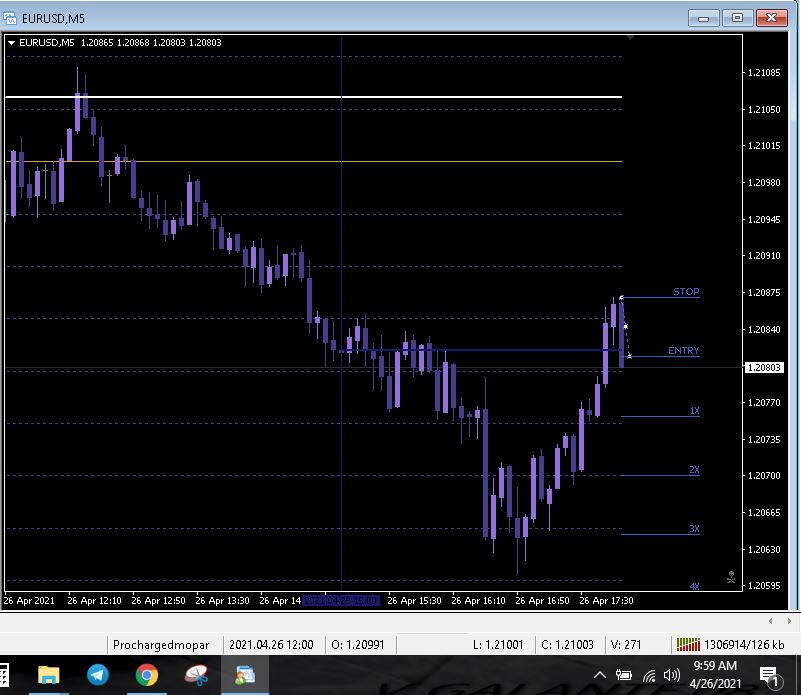Click the skull icon in chart corner
Image resolution: width=801 pixels, height=695 pixels.
tap(731, 577)
